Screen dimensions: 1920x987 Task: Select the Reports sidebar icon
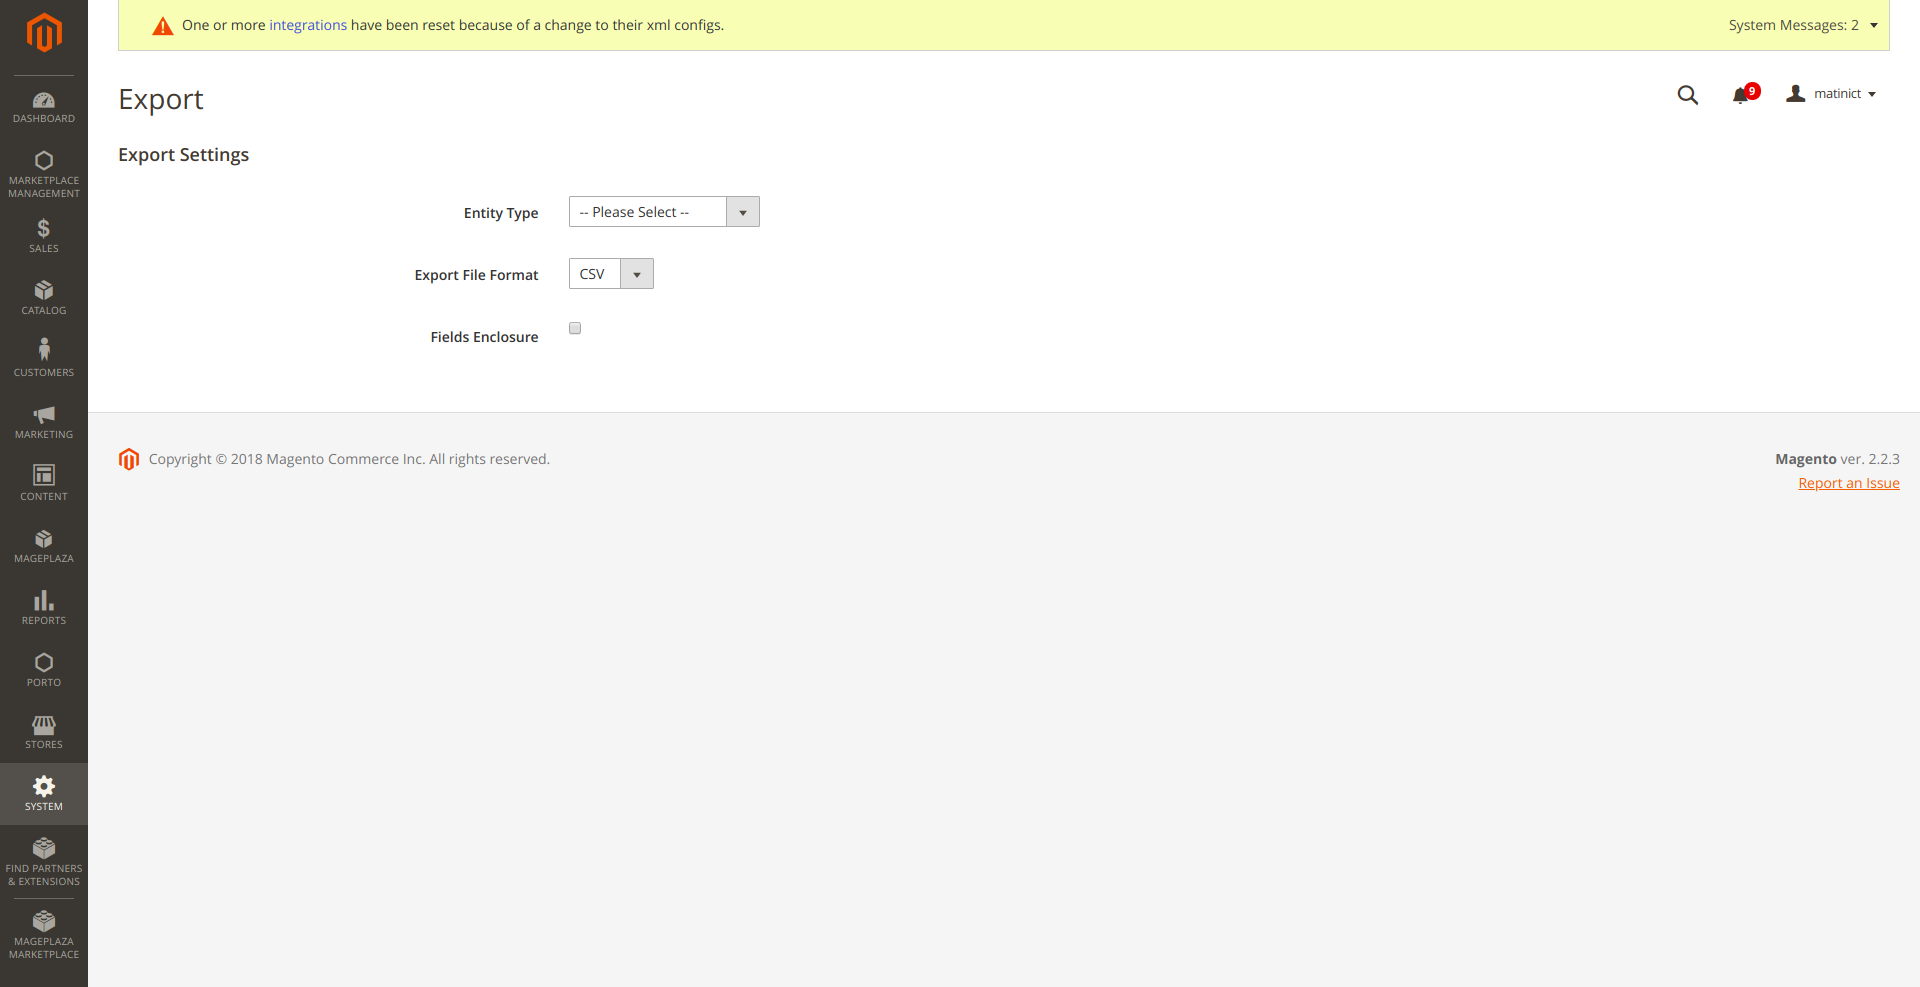tap(43, 606)
